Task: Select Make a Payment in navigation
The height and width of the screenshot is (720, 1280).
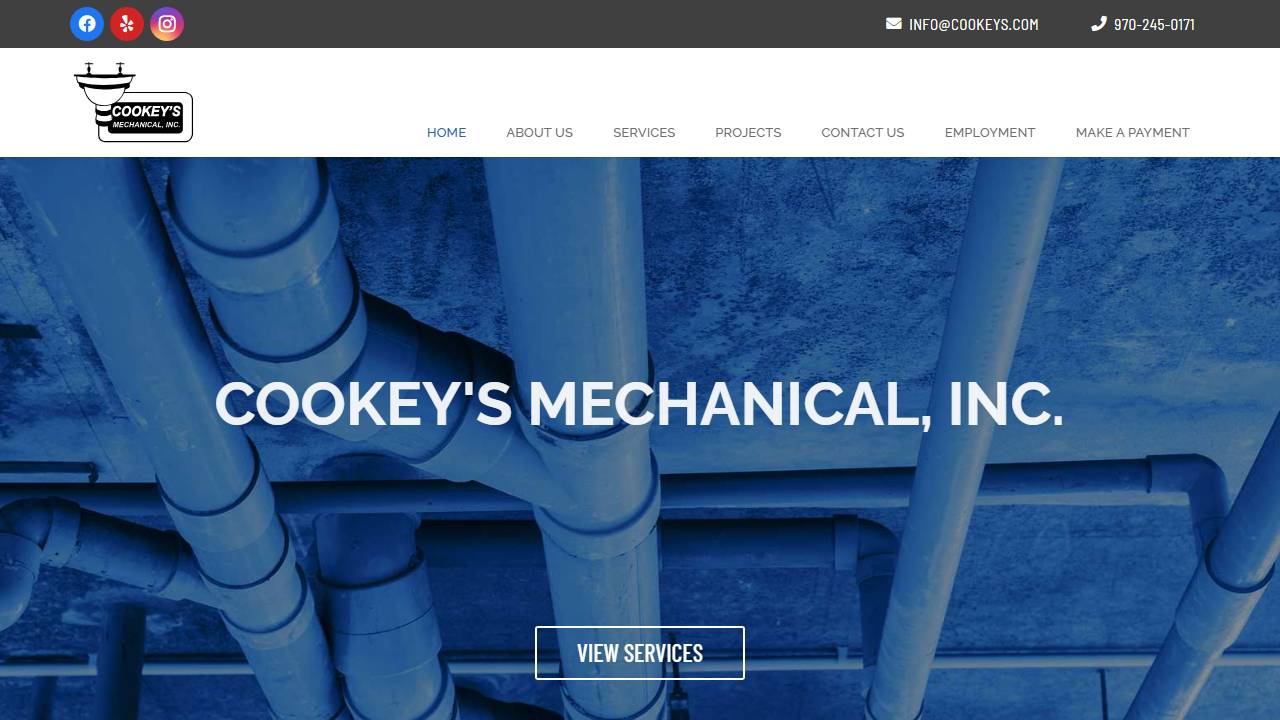Action: 1133,132
